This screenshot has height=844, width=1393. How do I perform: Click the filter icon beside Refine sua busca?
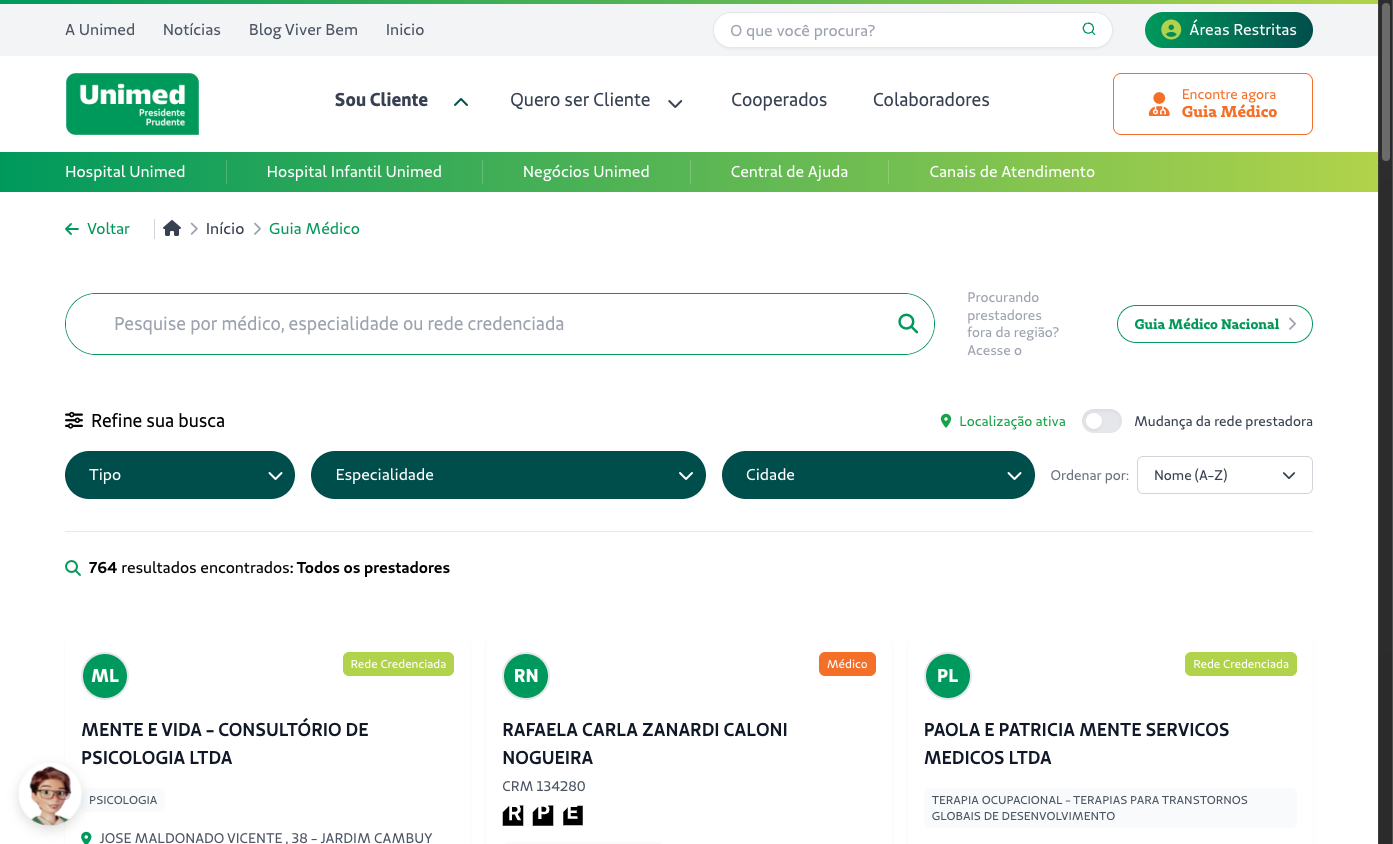point(73,420)
